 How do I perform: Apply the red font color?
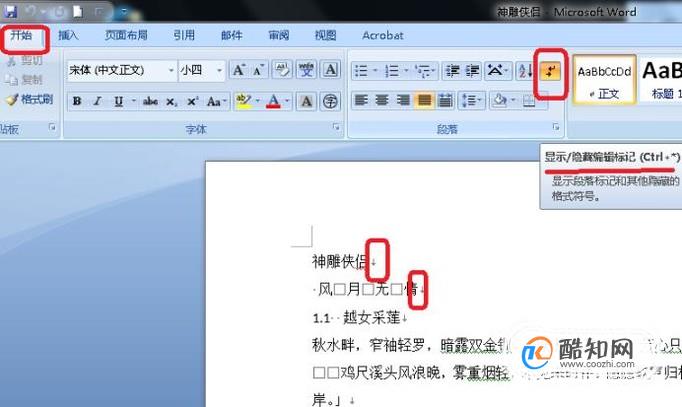(x=273, y=101)
